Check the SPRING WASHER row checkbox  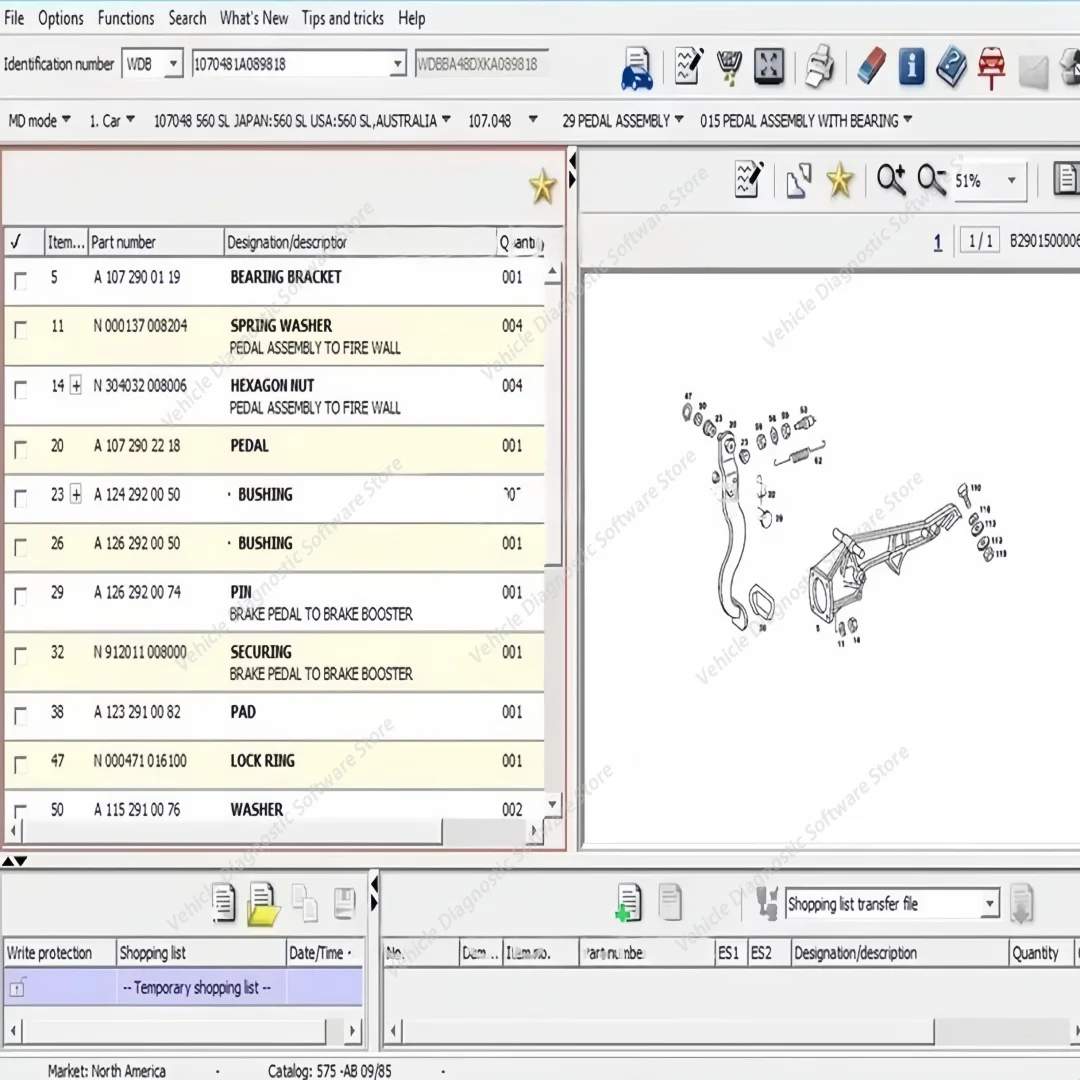pos(21,329)
